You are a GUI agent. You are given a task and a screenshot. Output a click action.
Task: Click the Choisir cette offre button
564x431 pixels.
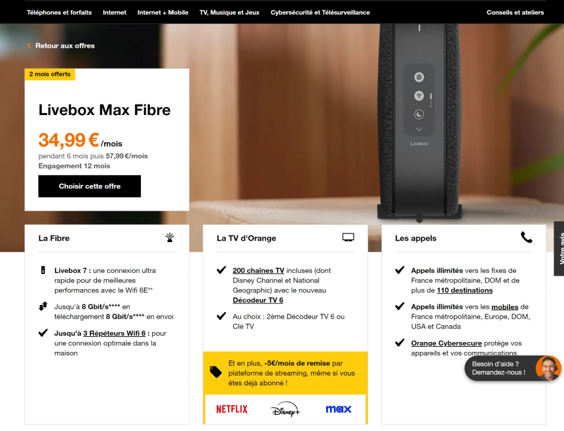click(90, 186)
